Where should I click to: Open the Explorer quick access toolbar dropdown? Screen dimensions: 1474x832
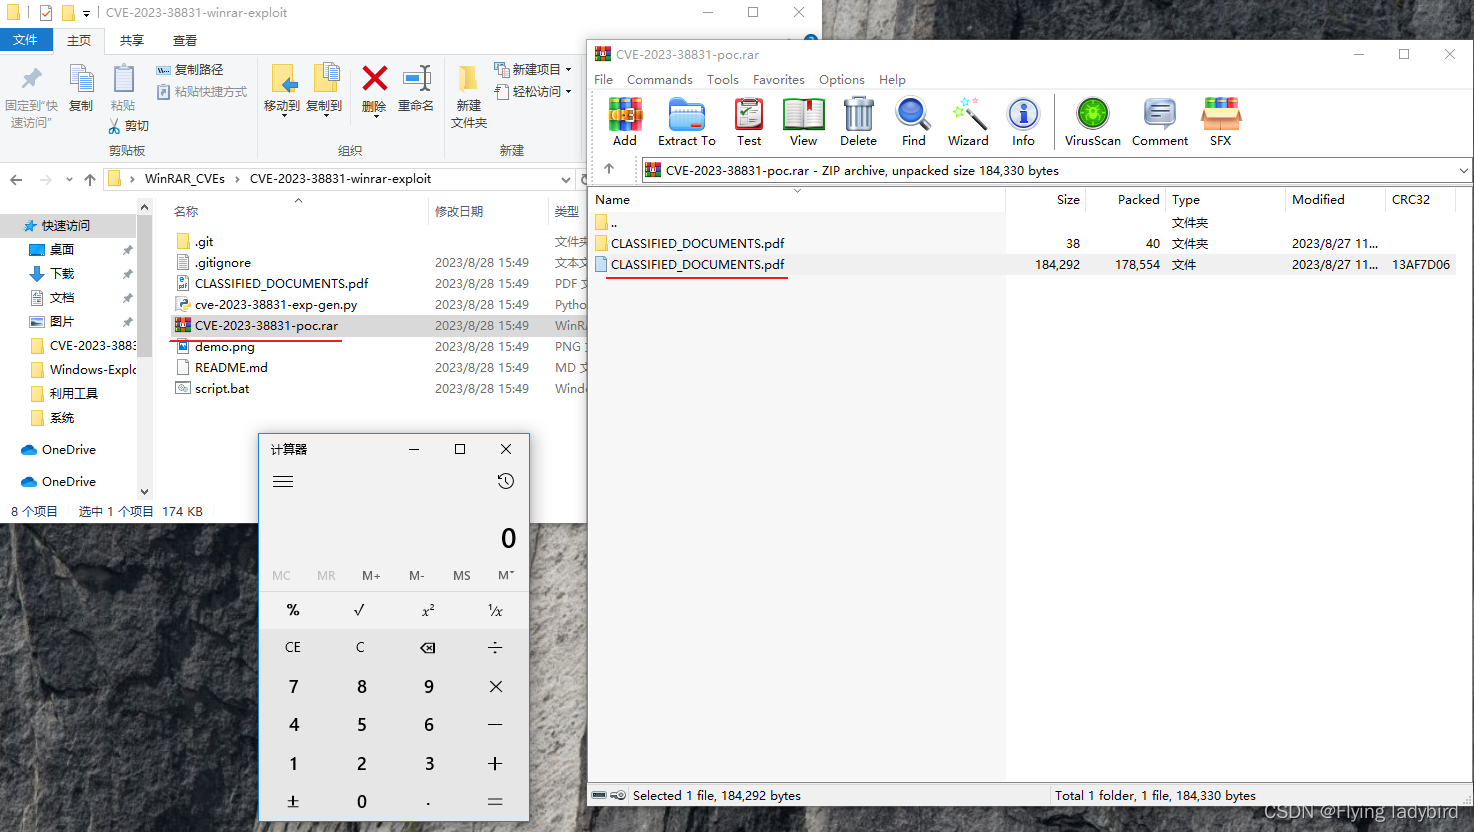(86, 13)
